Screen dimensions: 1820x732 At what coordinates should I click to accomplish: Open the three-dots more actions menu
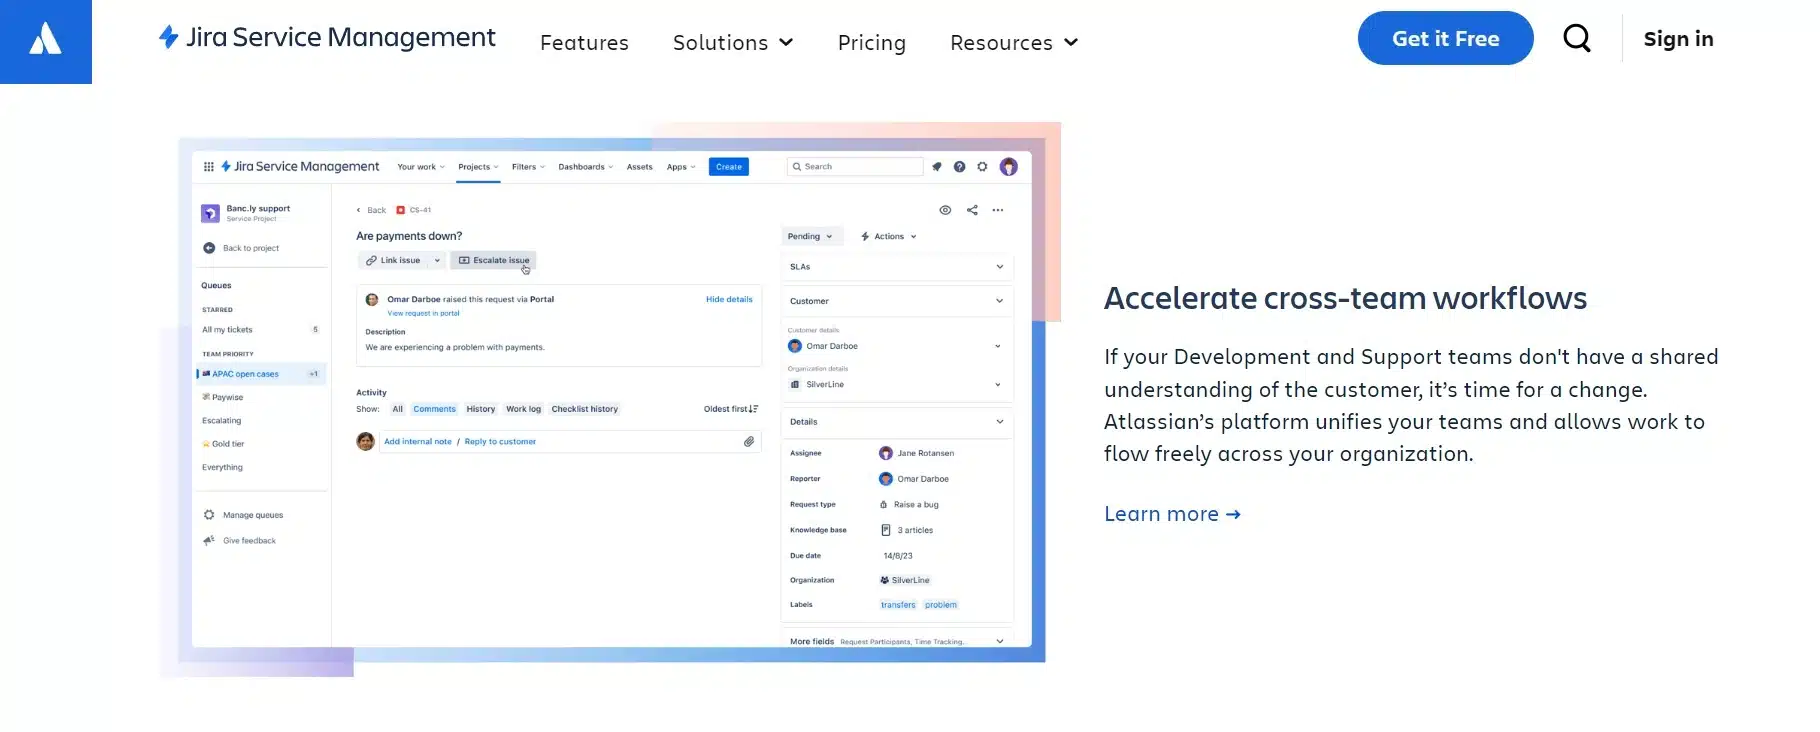[x=998, y=210]
